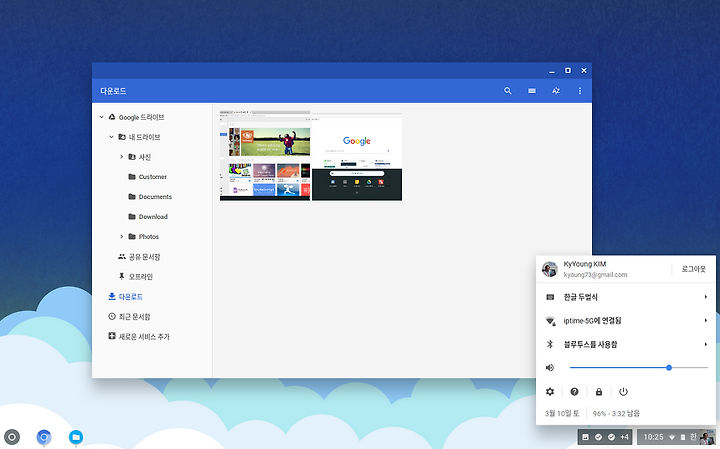Click the Bluetooth icon in system menu
The image size is (720, 449).
point(550,344)
